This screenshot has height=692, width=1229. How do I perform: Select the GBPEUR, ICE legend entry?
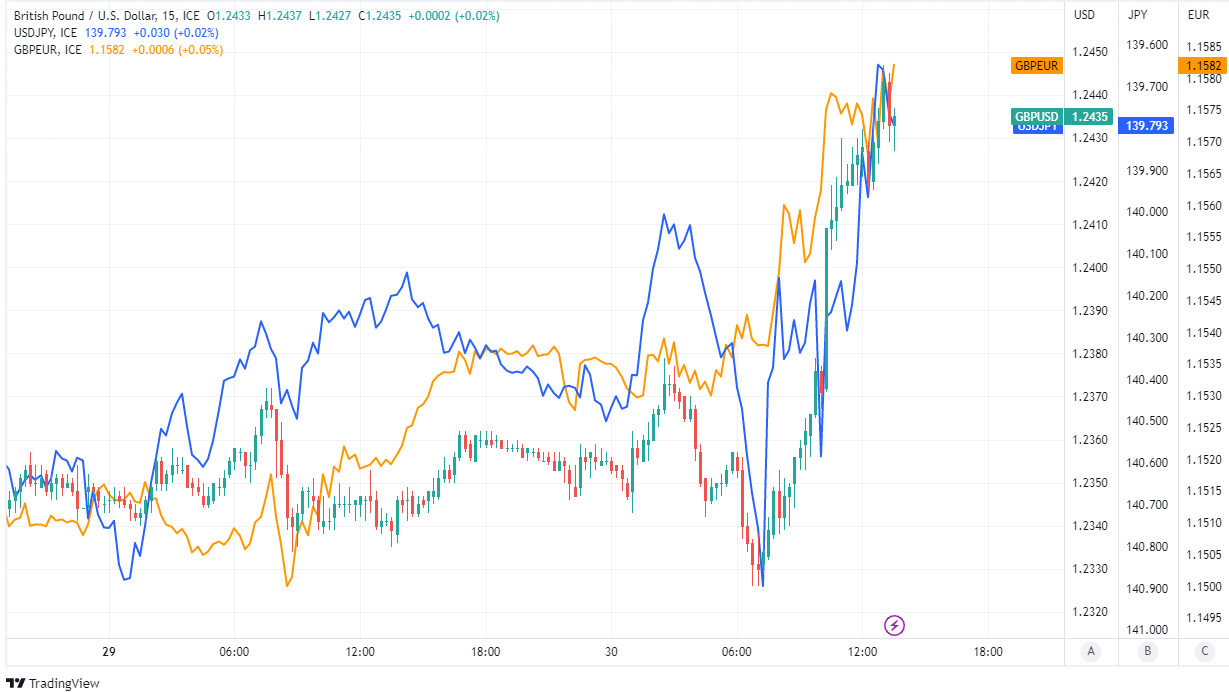click(47, 50)
